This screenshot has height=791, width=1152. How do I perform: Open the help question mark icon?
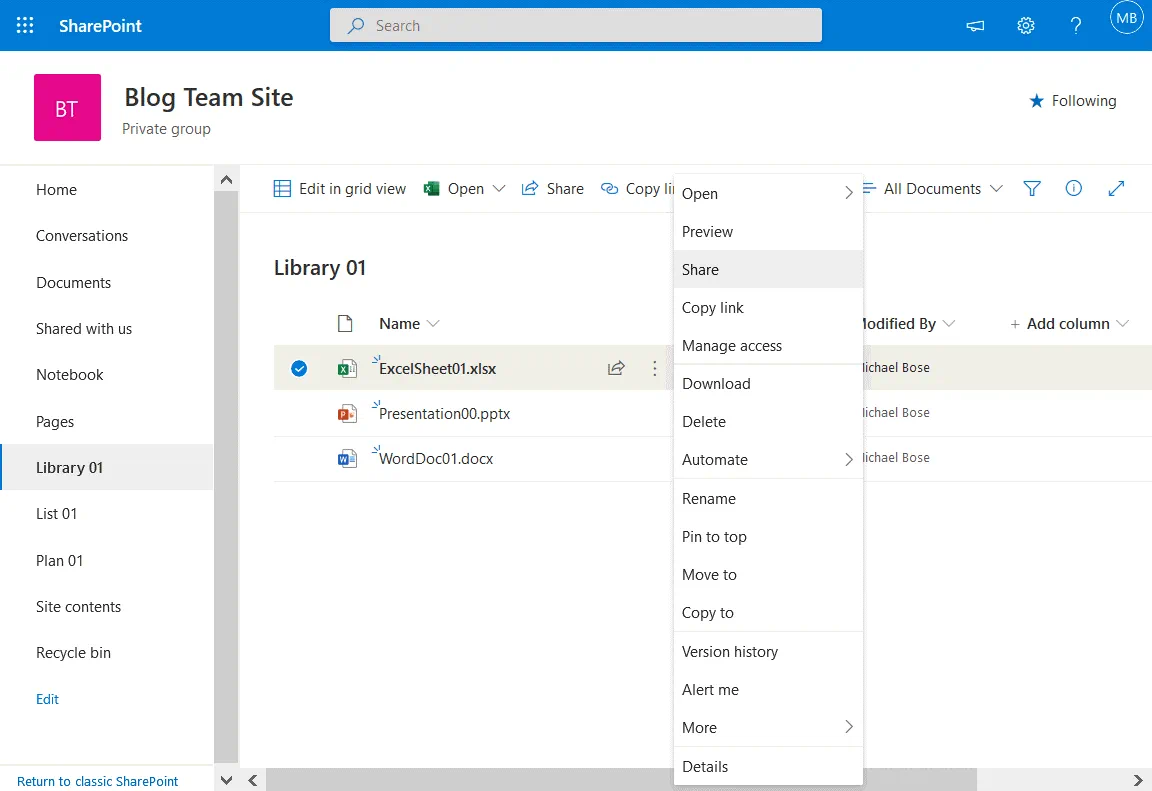point(1076,26)
